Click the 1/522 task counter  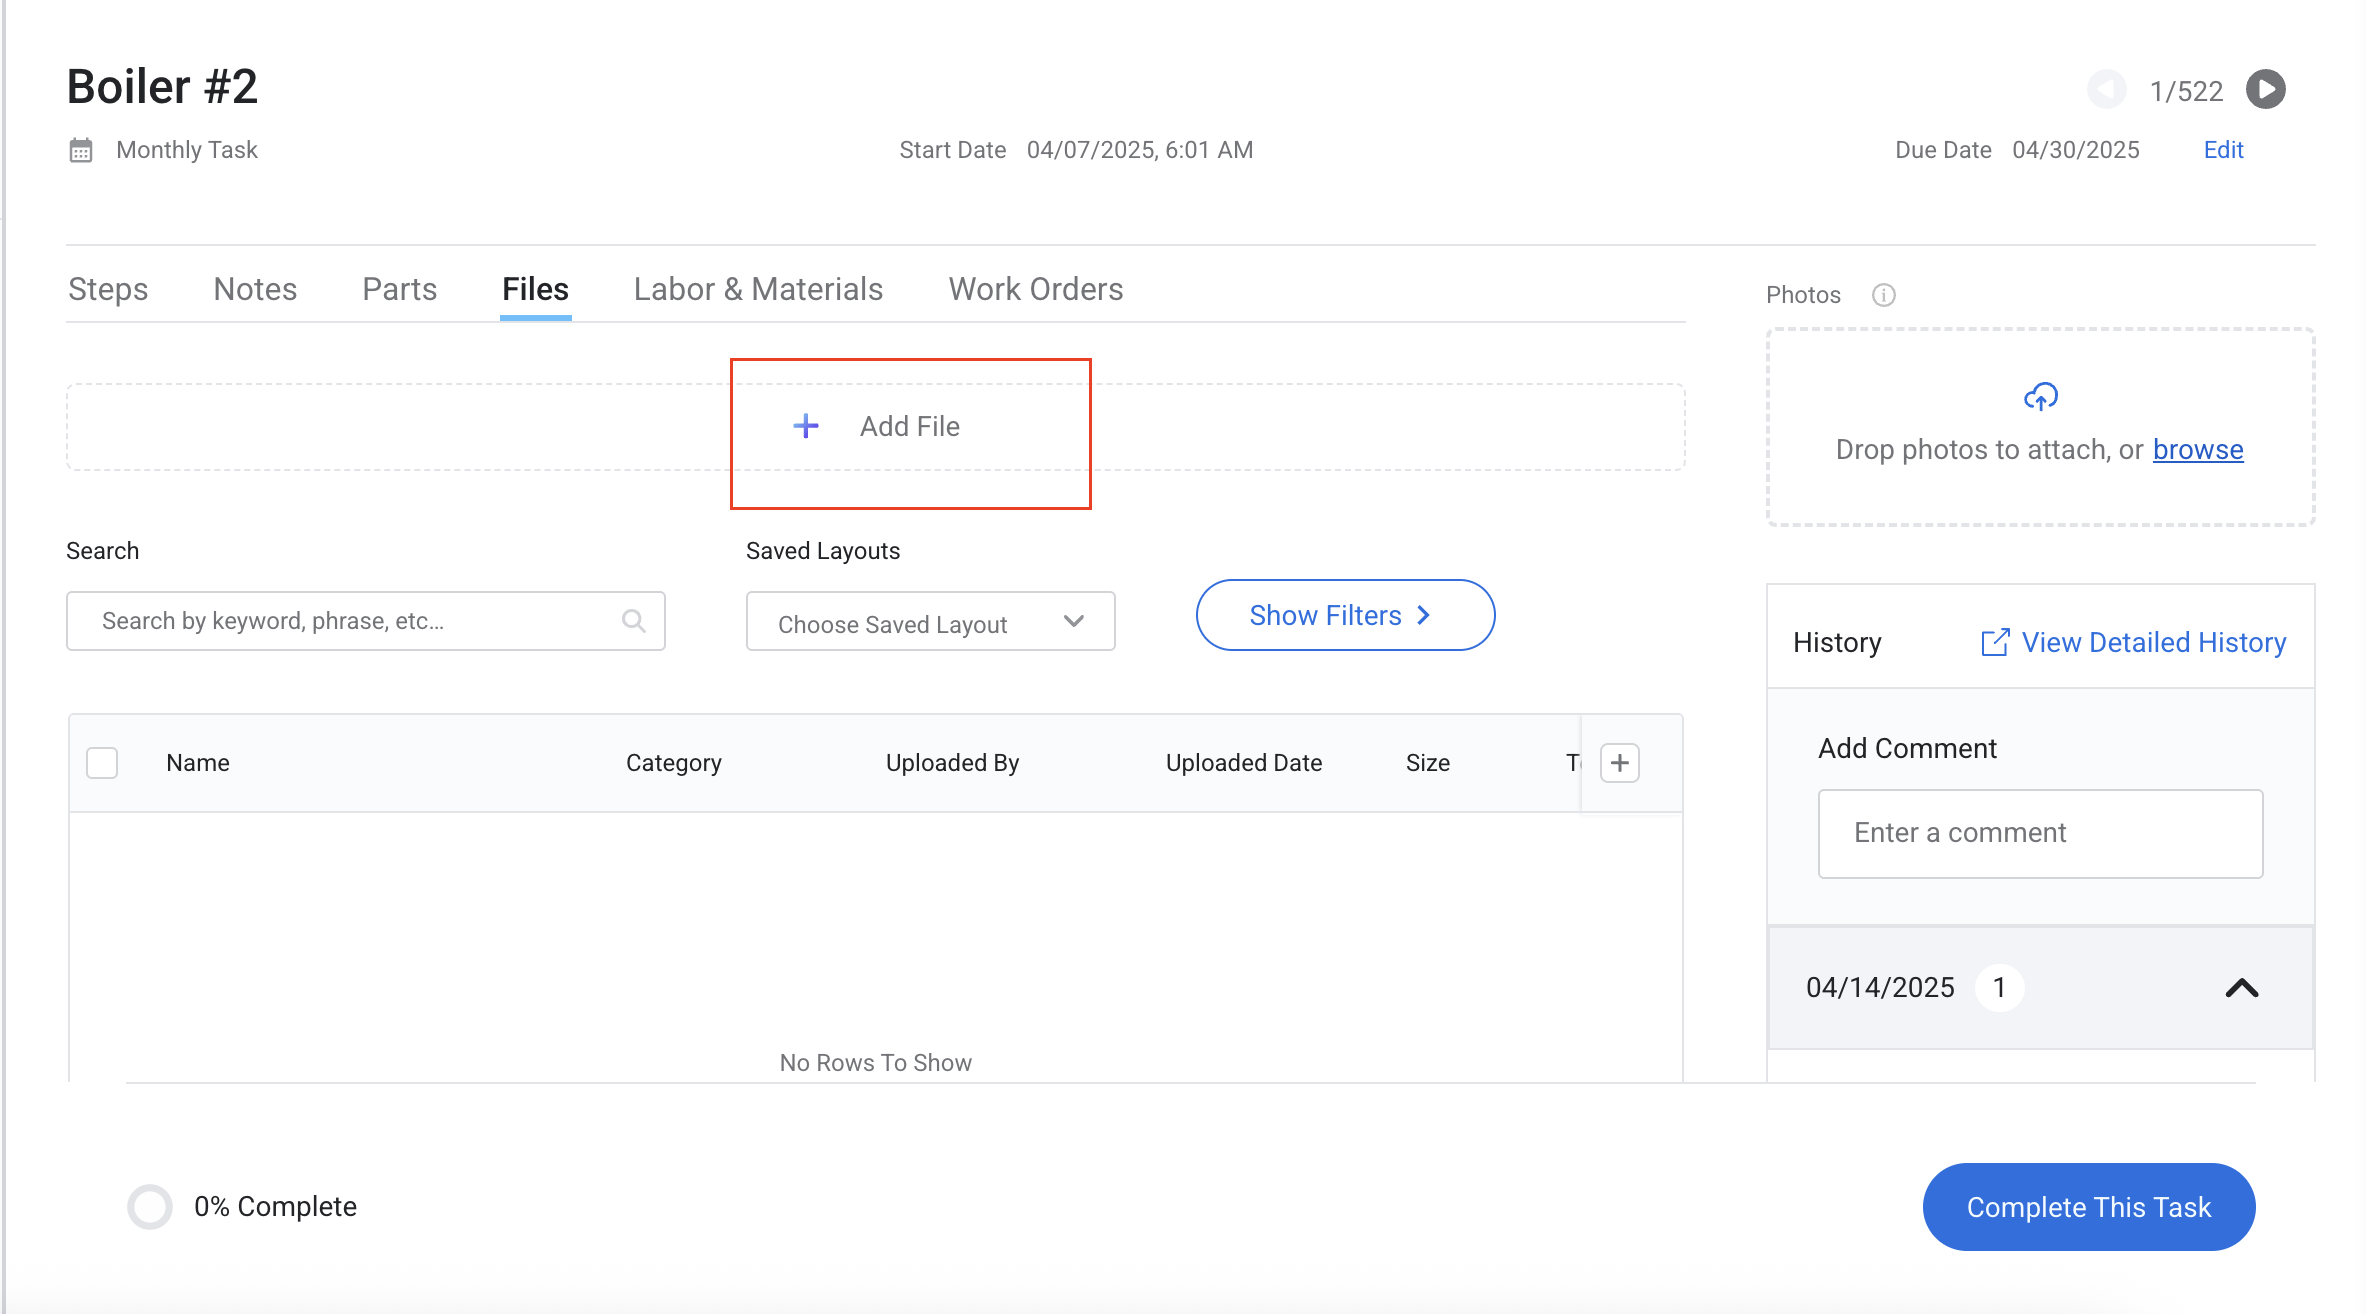(2186, 91)
